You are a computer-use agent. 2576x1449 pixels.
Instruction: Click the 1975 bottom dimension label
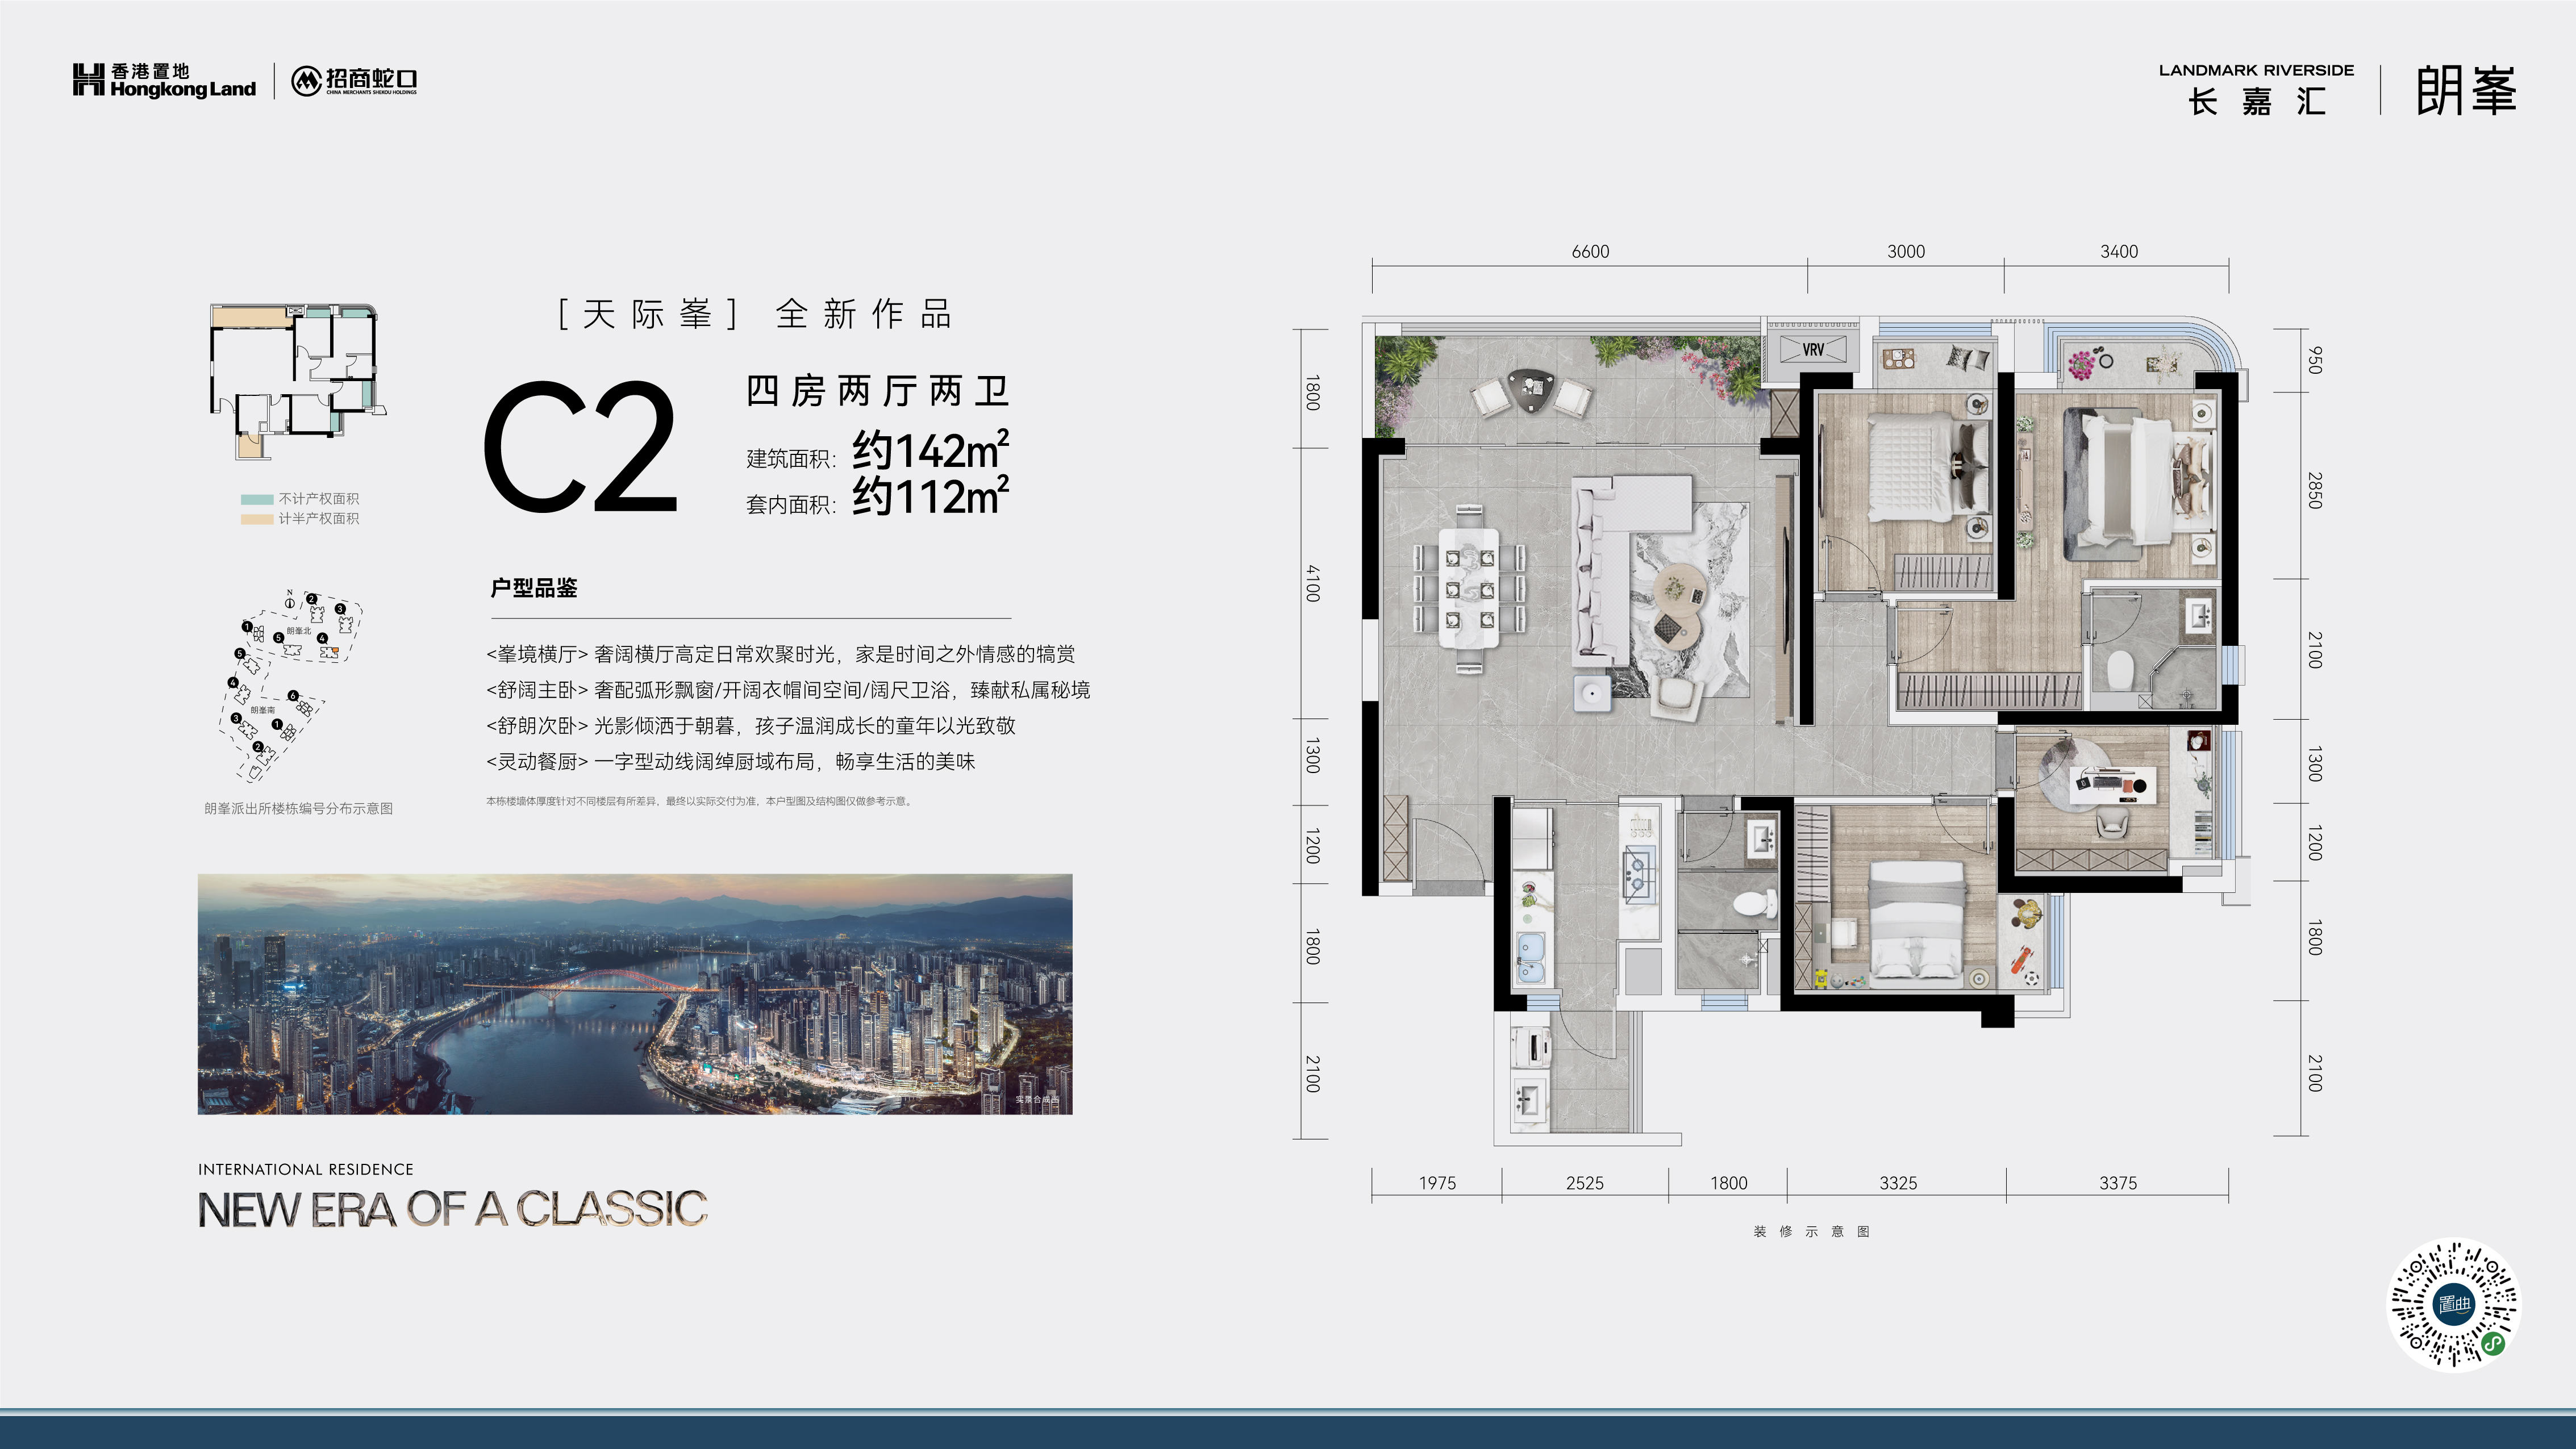pyautogui.click(x=1437, y=1183)
